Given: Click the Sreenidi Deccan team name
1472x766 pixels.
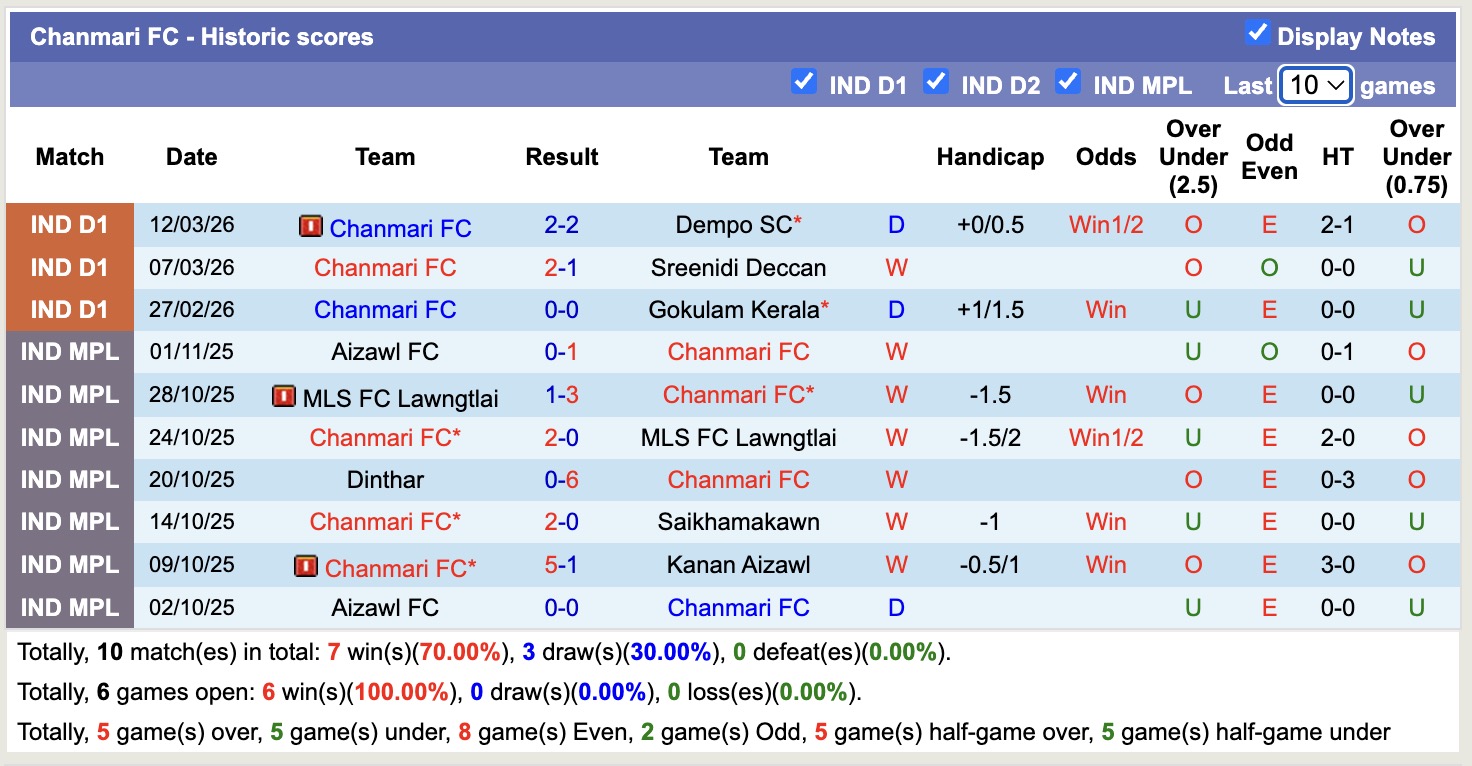Looking at the screenshot, I should click(x=738, y=267).
